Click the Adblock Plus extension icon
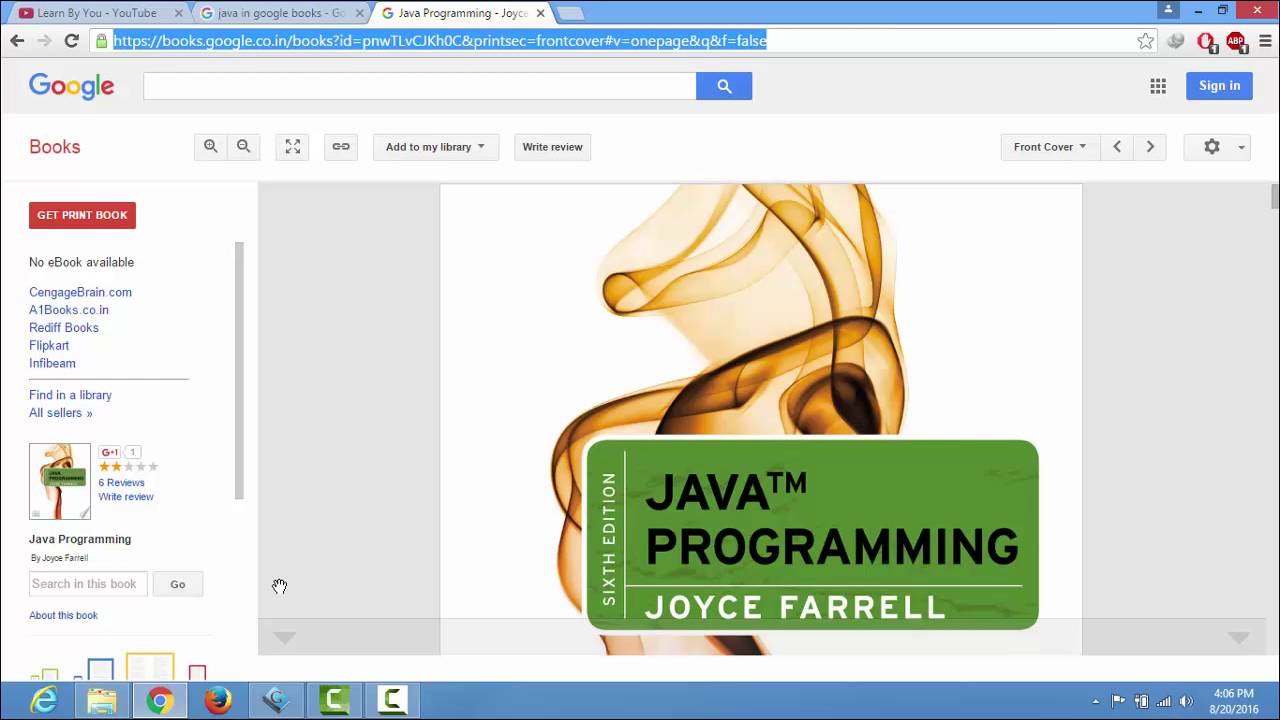 click(1236, 40)
